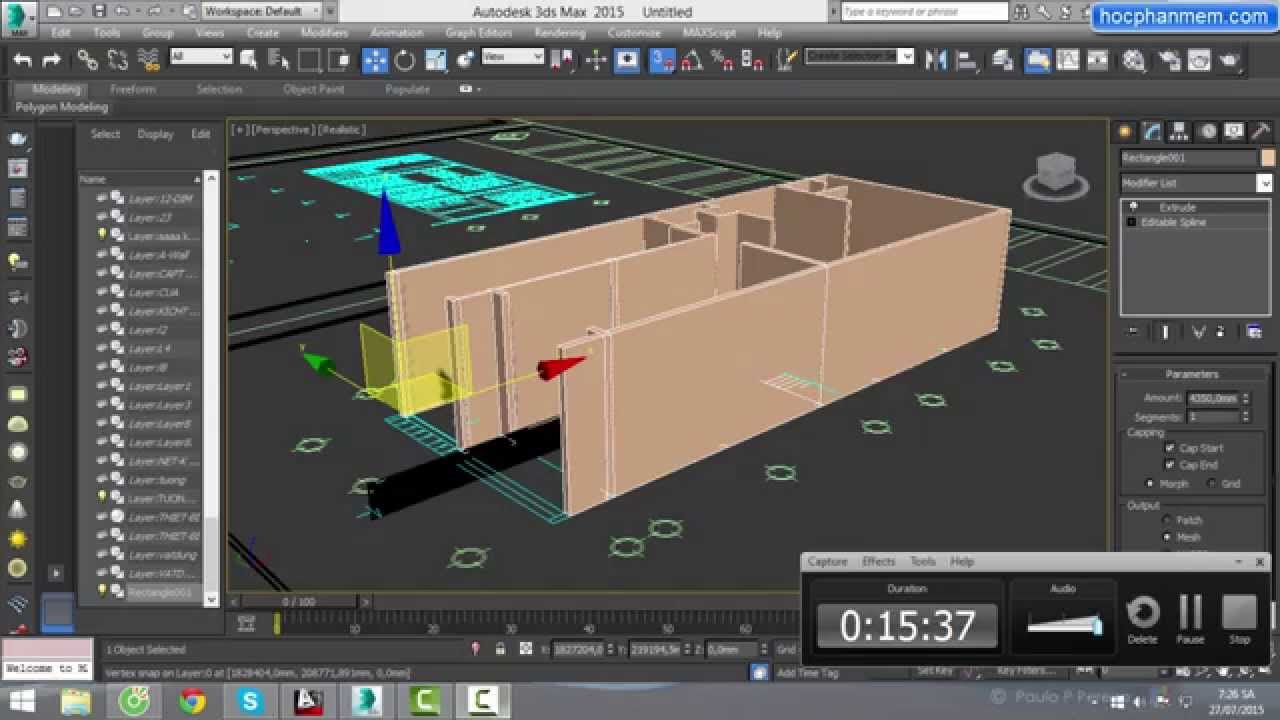The width and height of the screenshot is (1280, 720).
Task: Select the Mesh output radio button
Action: [x=1166, y=537]
